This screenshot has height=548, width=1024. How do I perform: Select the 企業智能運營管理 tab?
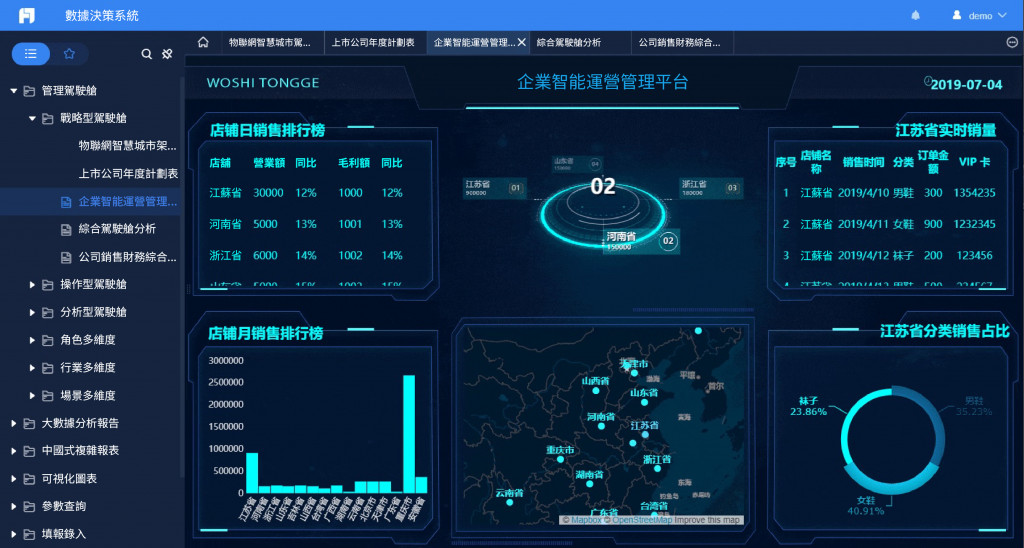coord(473,42)
